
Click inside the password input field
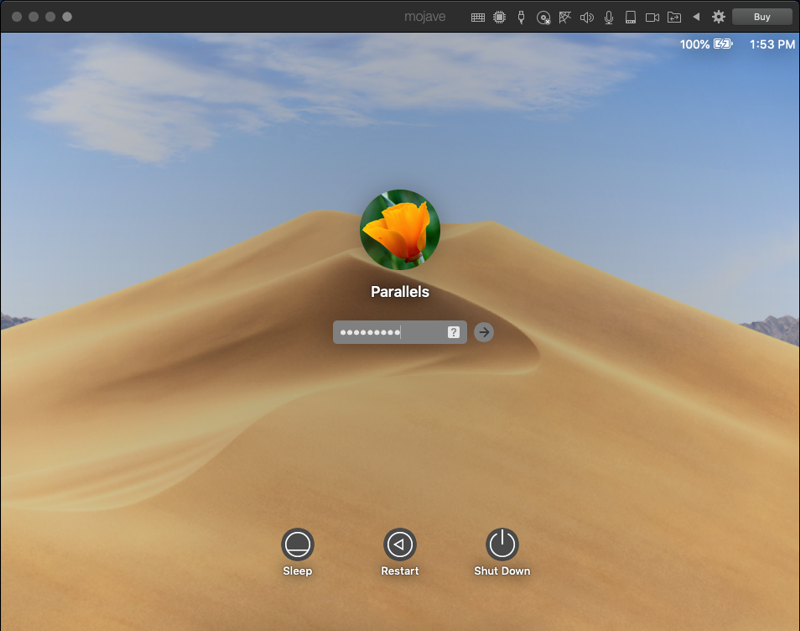tap(390, 331)
